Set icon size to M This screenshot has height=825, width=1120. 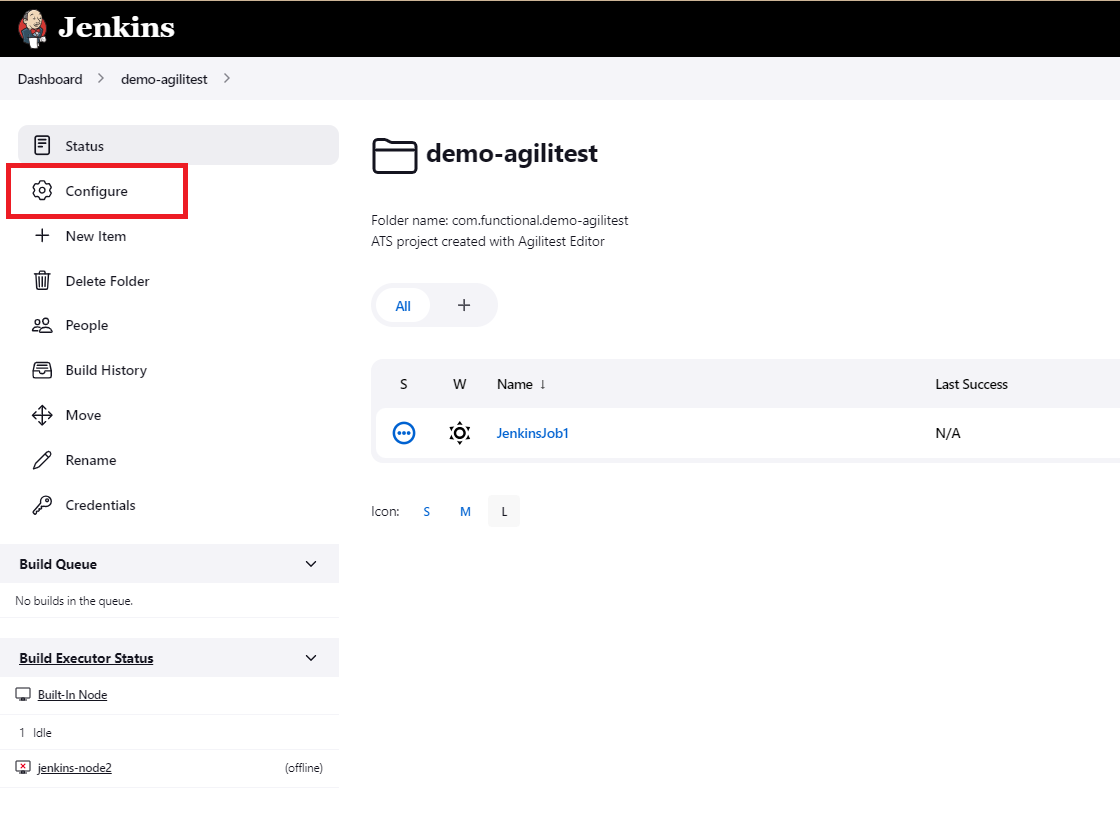(x=465, y=511)
